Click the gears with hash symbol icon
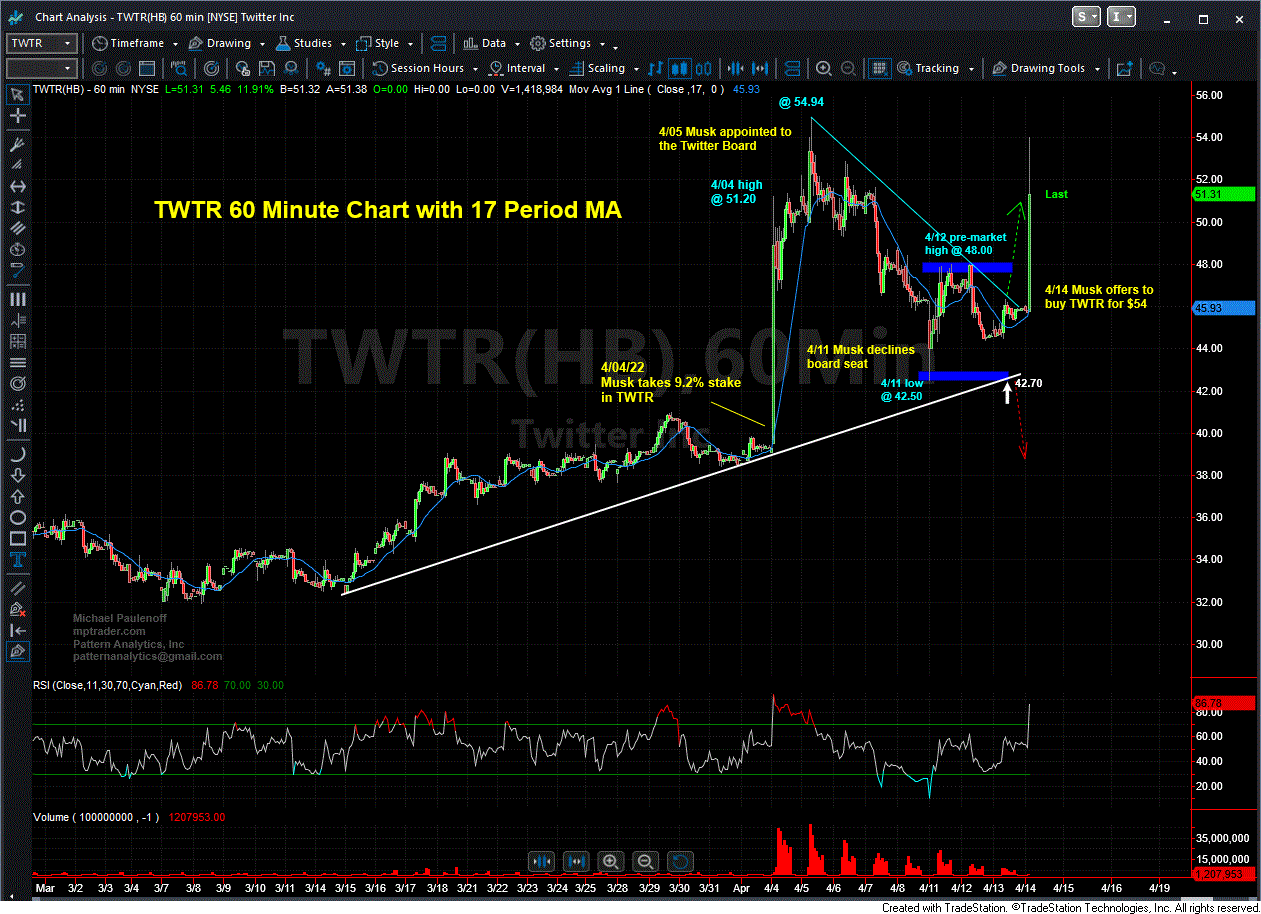This screenshot has height=914, width=1261. coord(323,68)
